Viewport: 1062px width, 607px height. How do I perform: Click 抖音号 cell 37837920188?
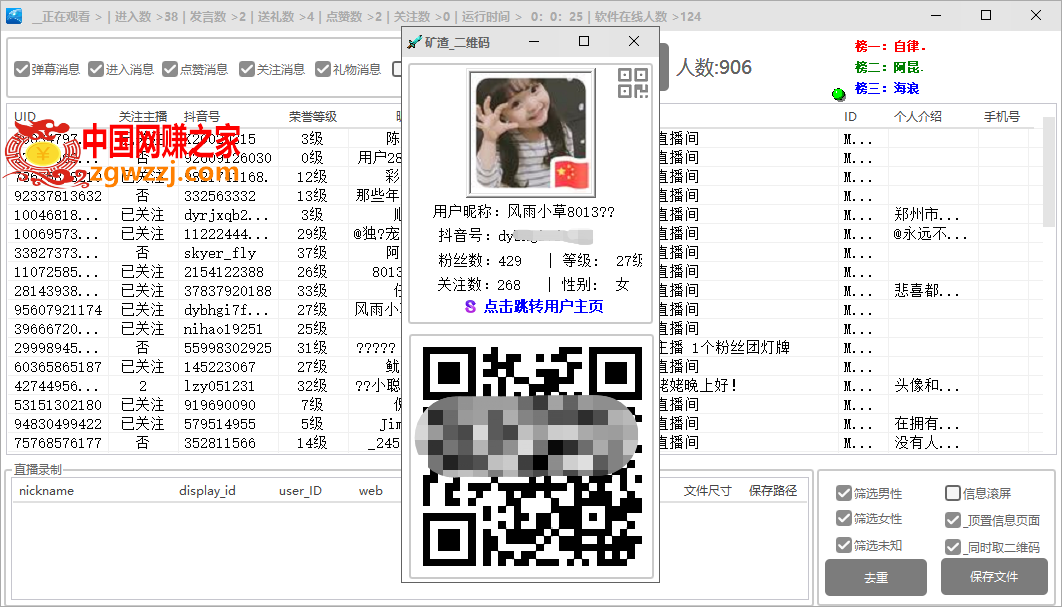coord(228,291)
